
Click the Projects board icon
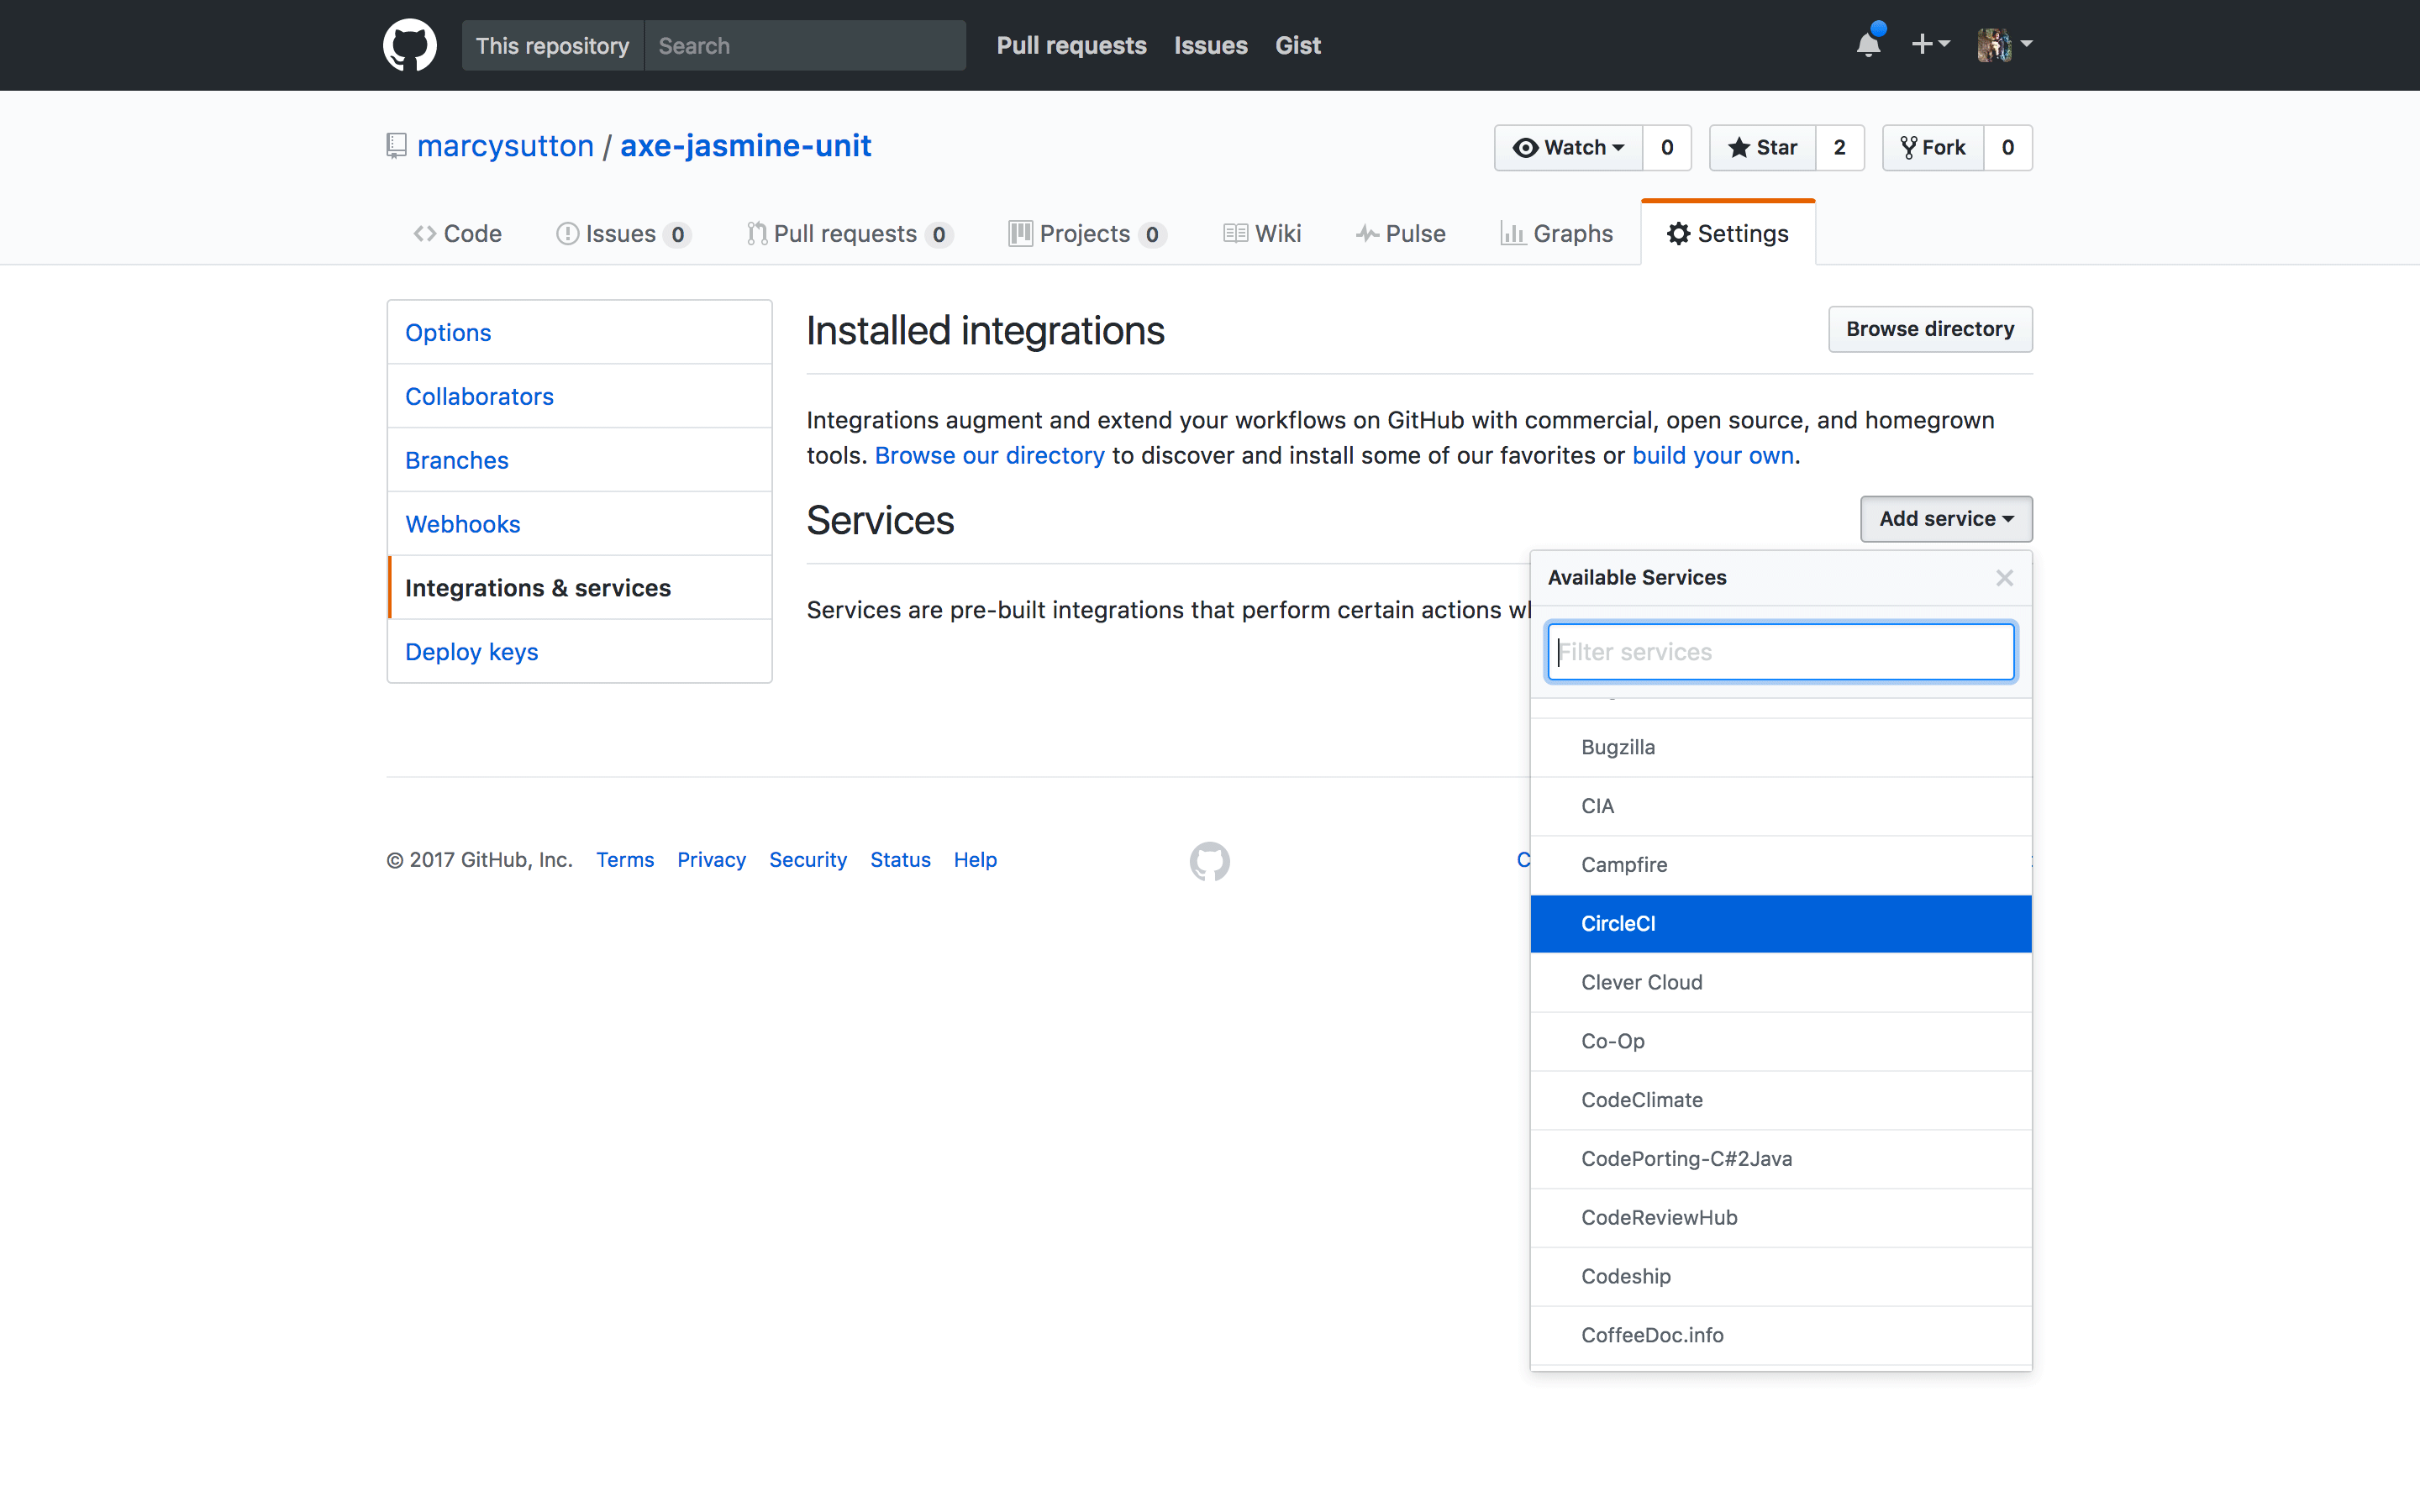tap(1020, 233)
